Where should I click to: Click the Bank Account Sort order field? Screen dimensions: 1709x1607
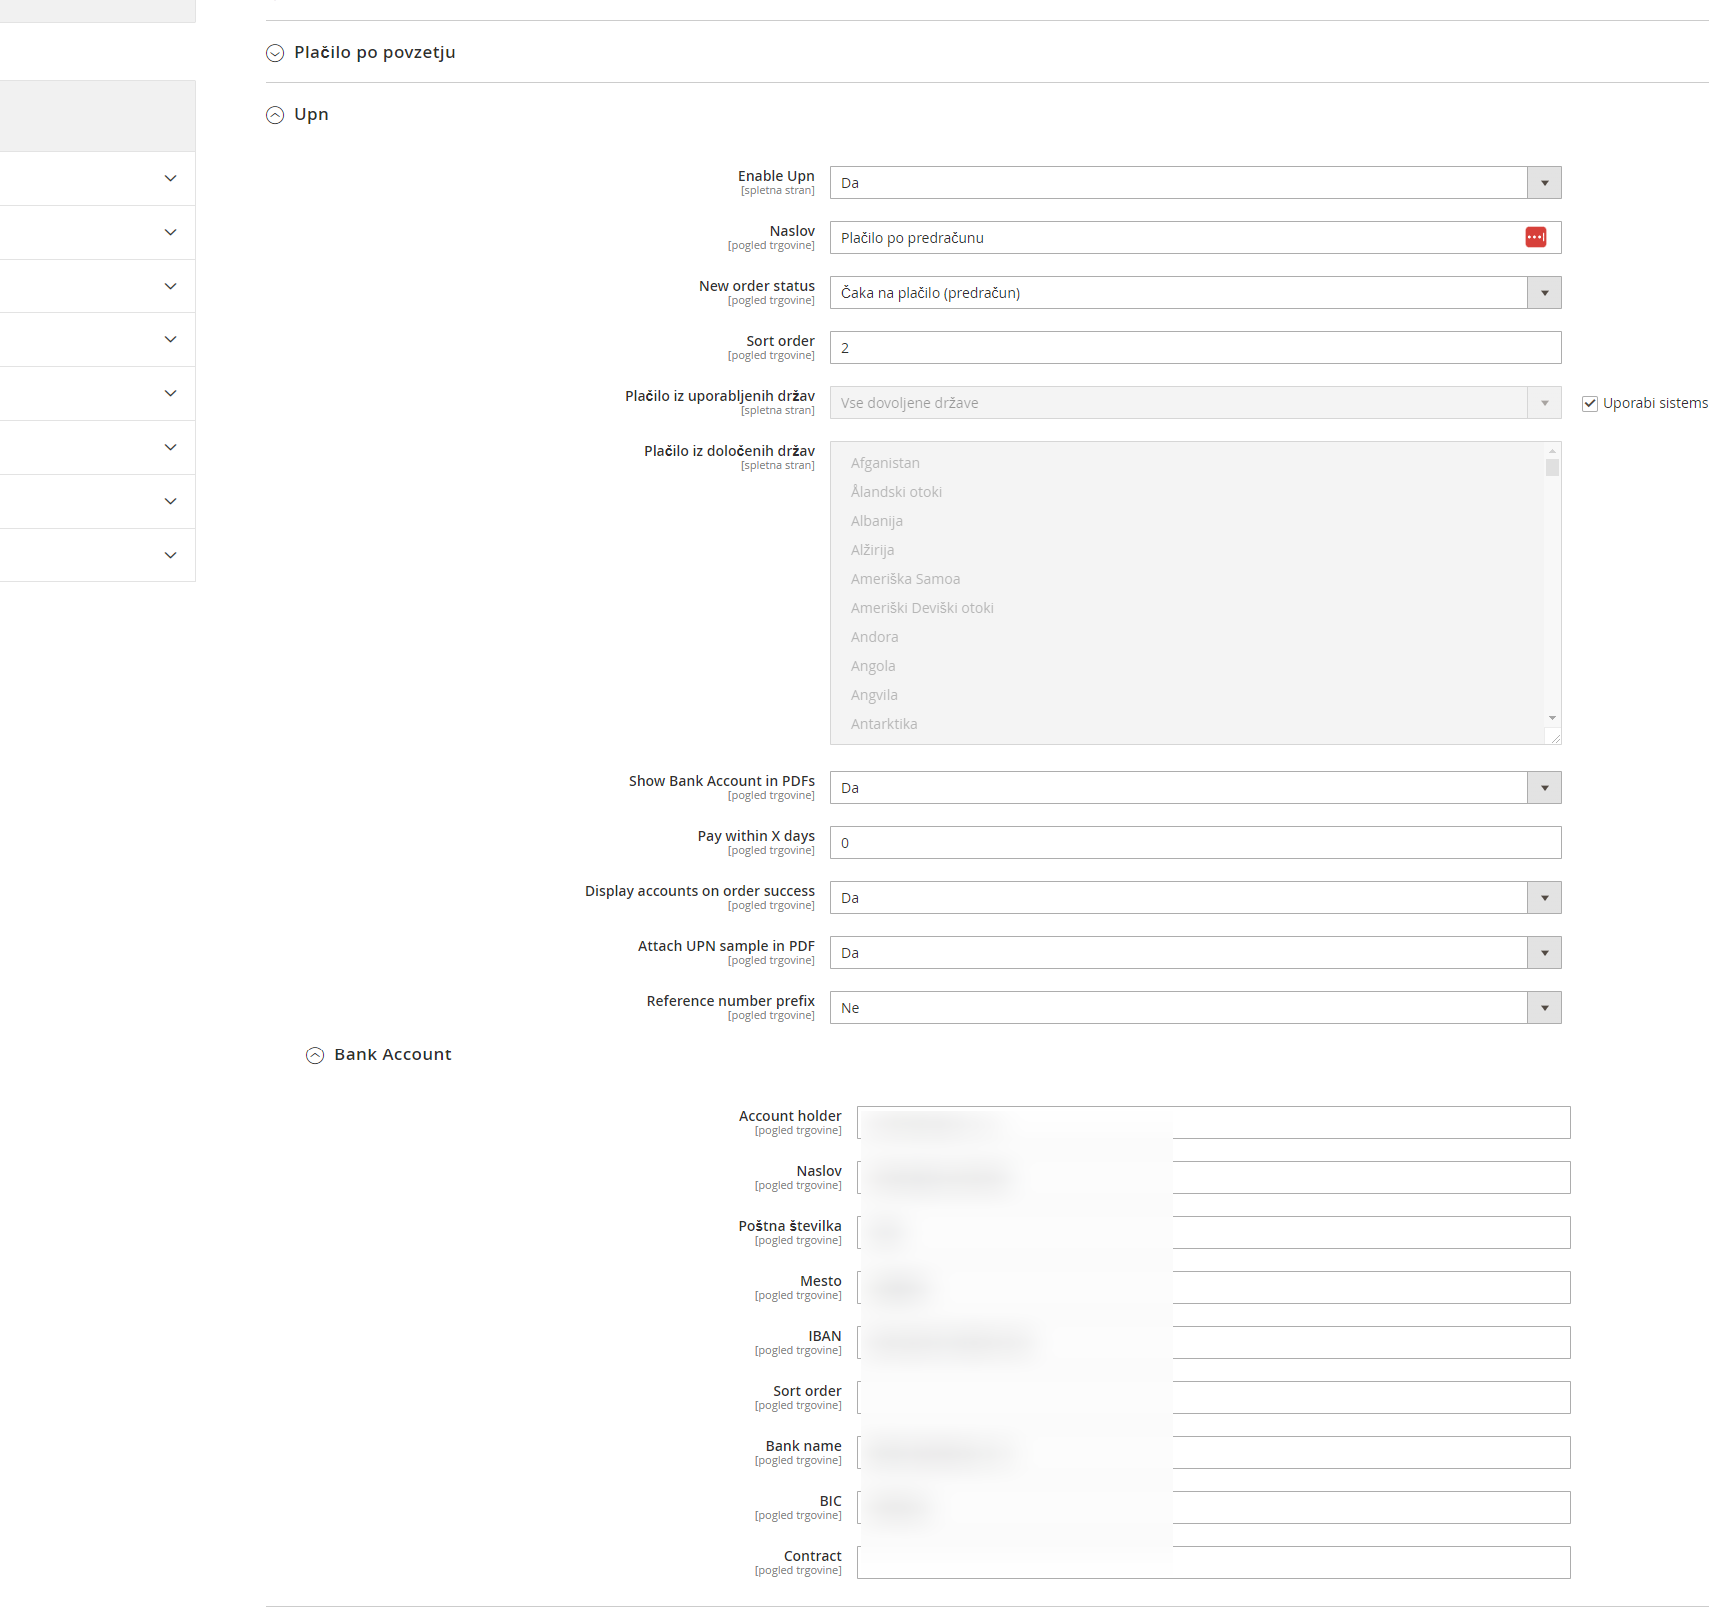[1214, 1398]
